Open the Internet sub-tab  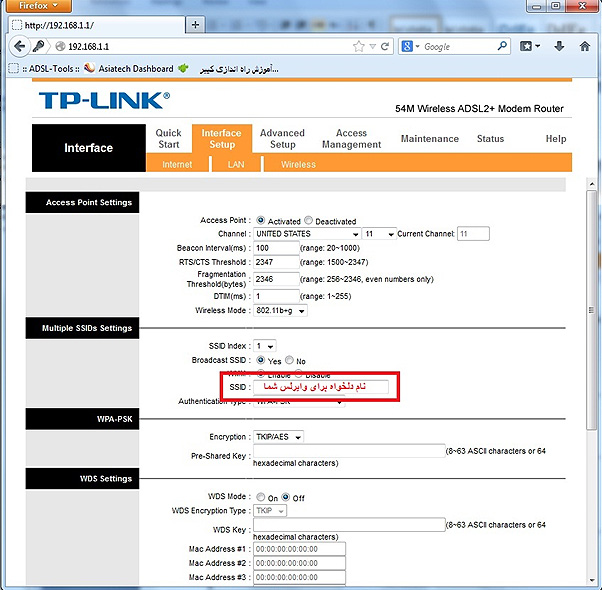click(x=177, y=164)
